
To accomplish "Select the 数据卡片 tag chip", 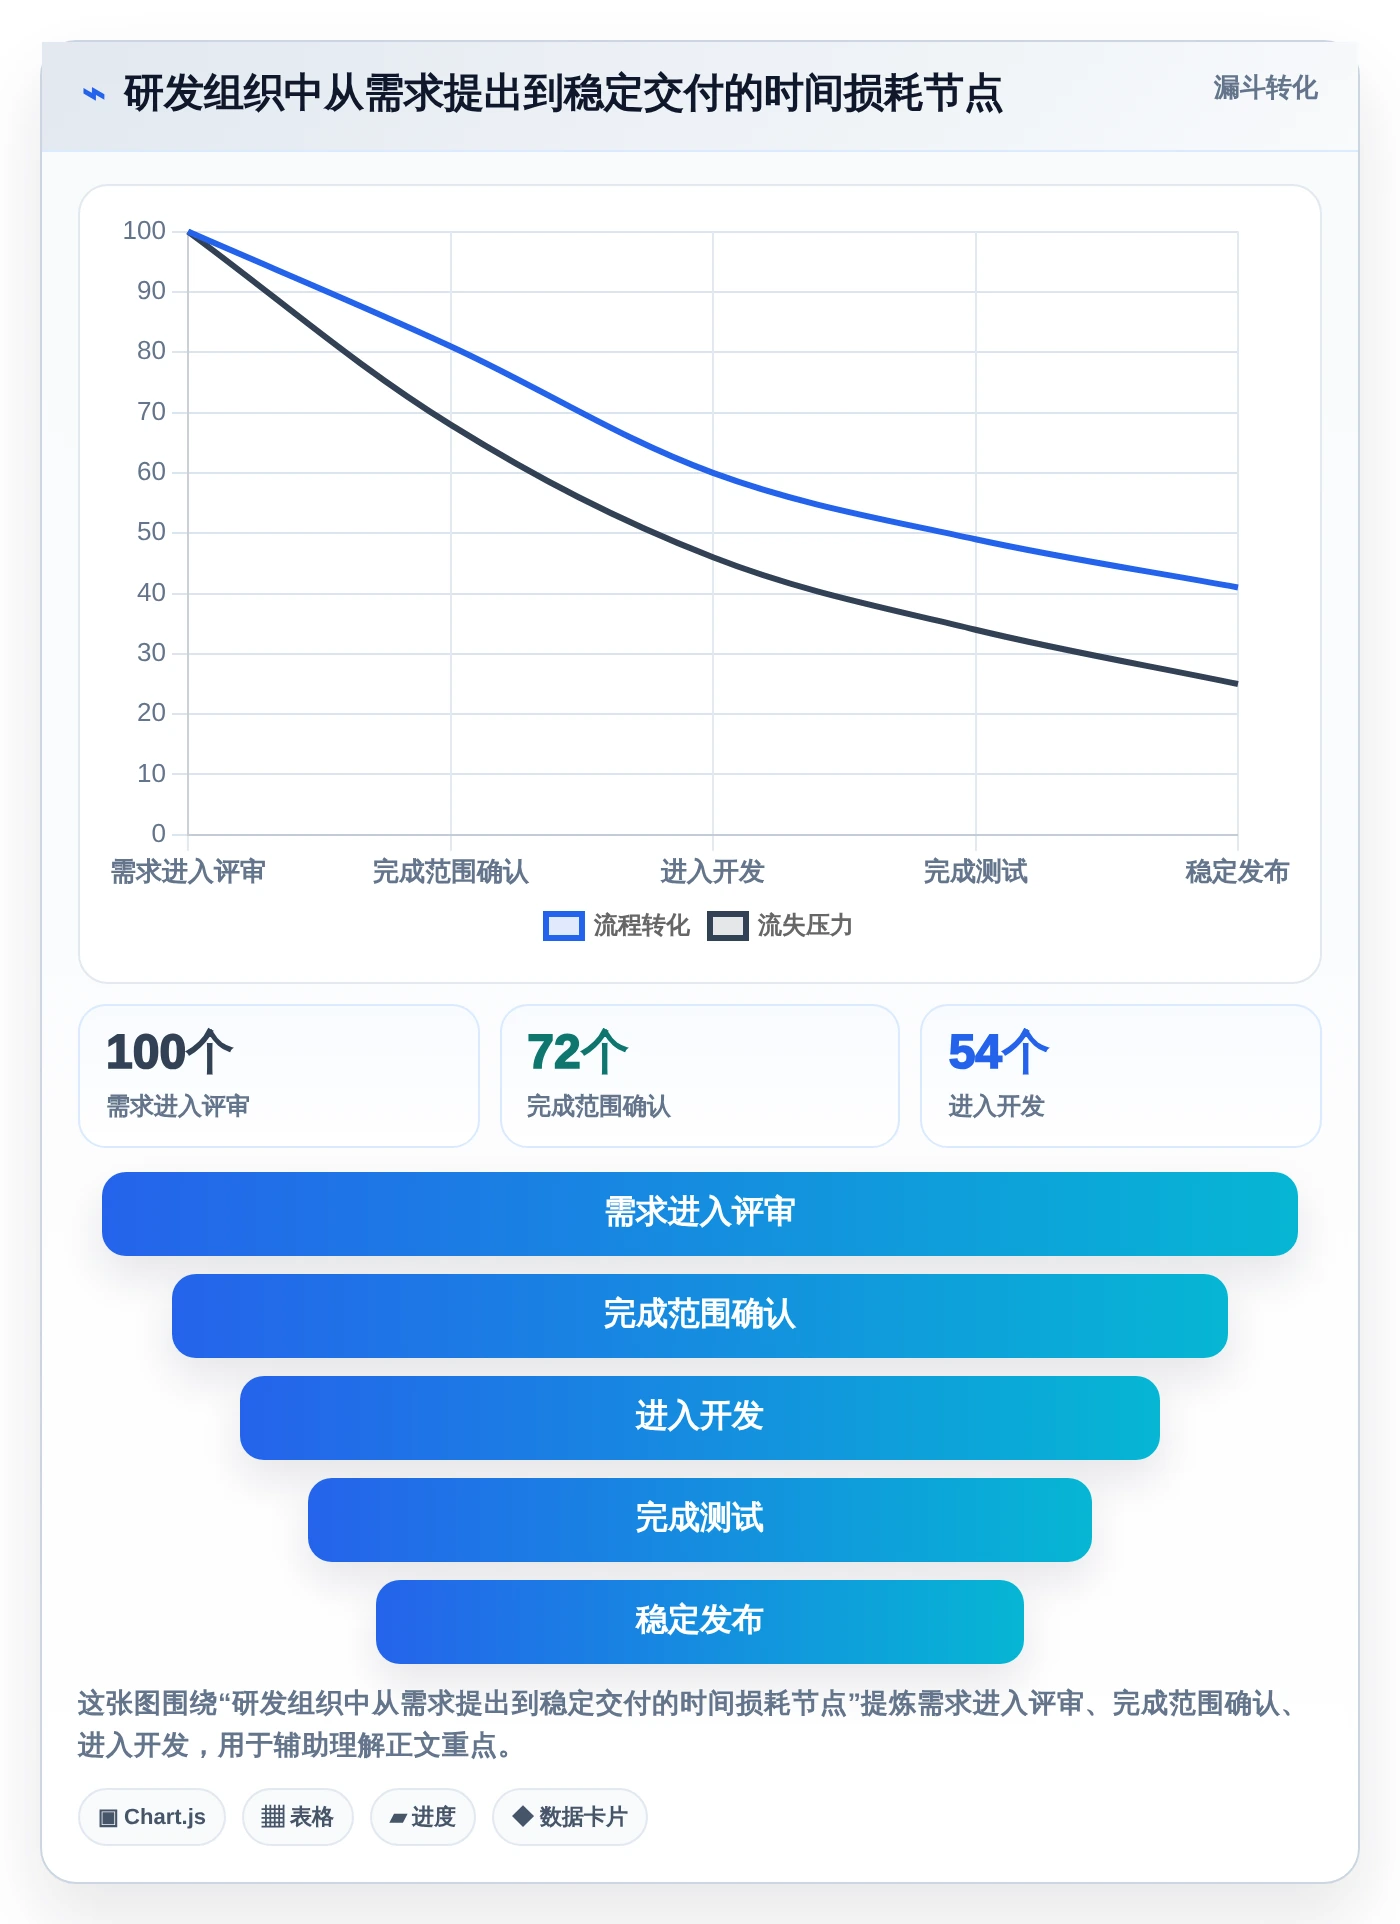I will [570, 1817].
